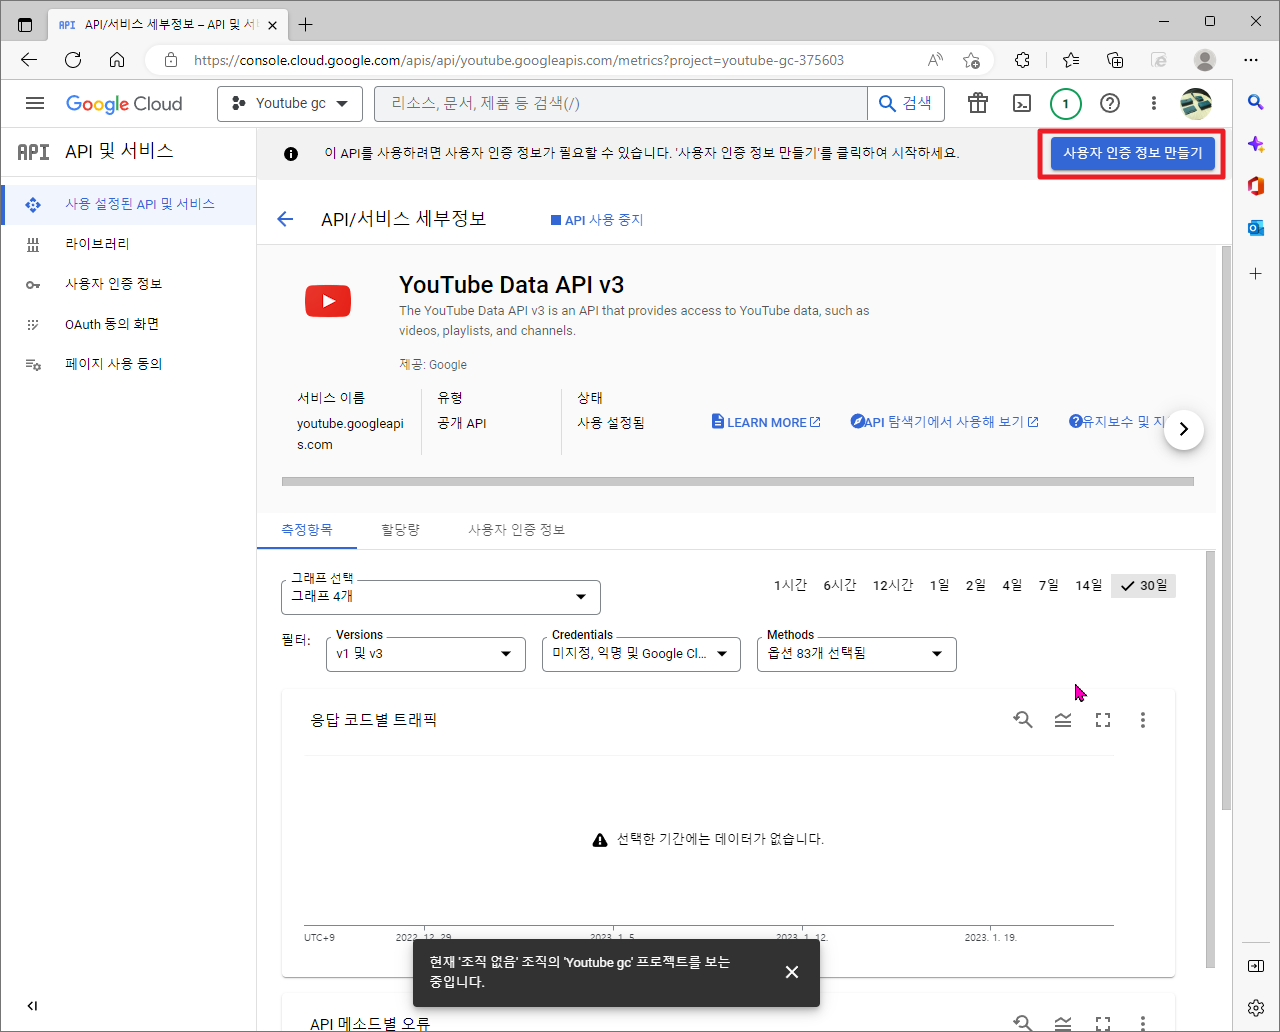Click the Google account avatar
The height and width of the screenshot is (1032, 1280).
pyautogui.click(x=1196, y=103)
